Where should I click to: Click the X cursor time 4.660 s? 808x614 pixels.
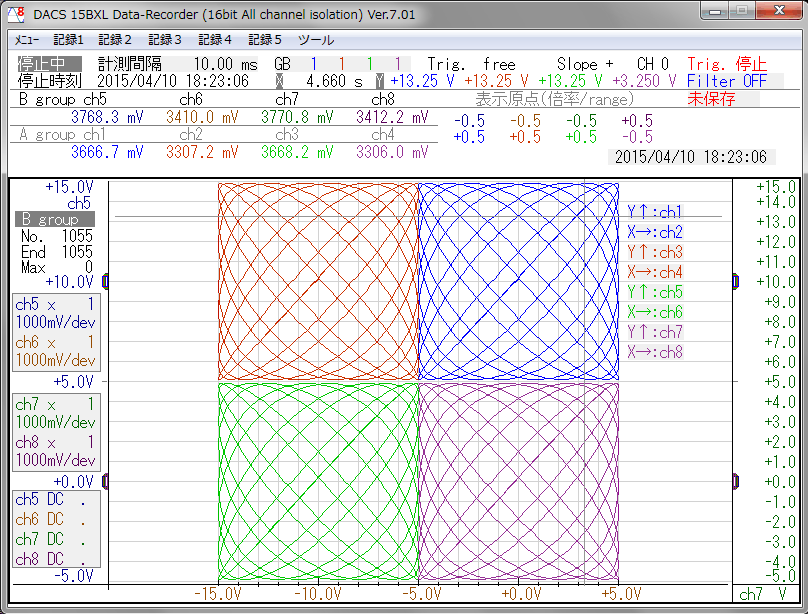[x=334, y=81]
